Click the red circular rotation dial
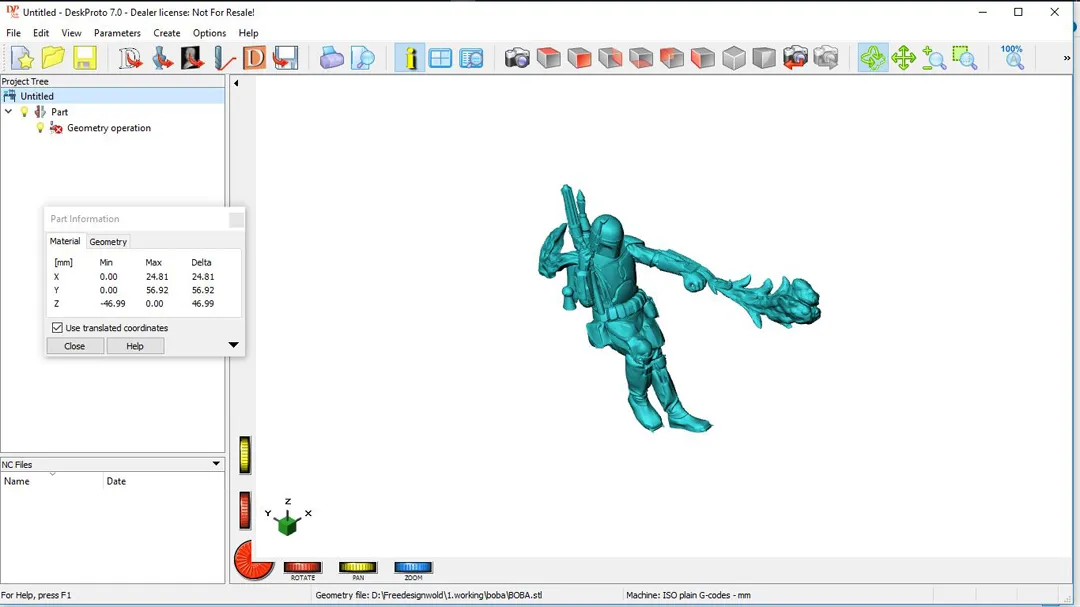Image resolution: width=1080 pixels, height=607 pixels. [x=253, y=559]
